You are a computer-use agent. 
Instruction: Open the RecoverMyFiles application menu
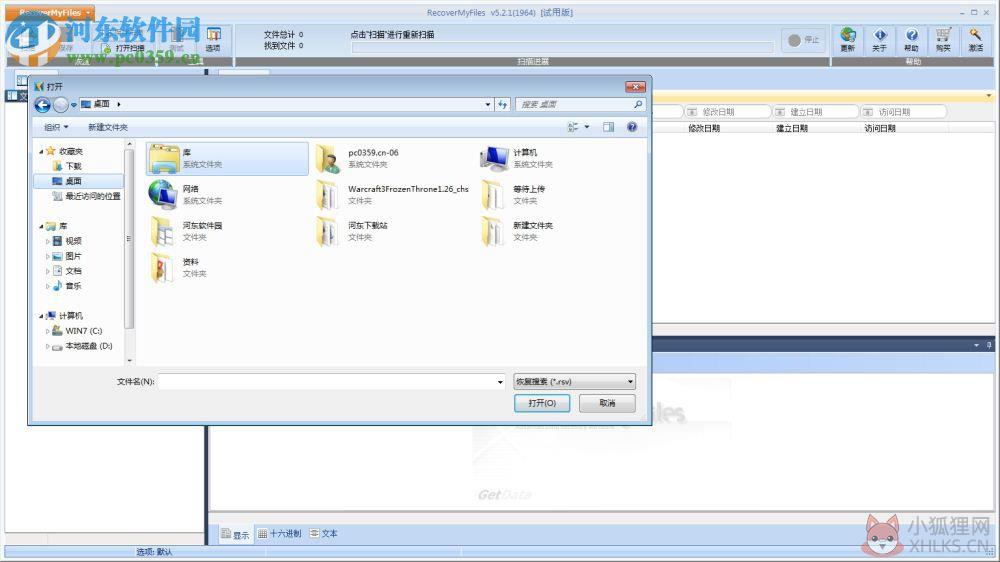52,13
